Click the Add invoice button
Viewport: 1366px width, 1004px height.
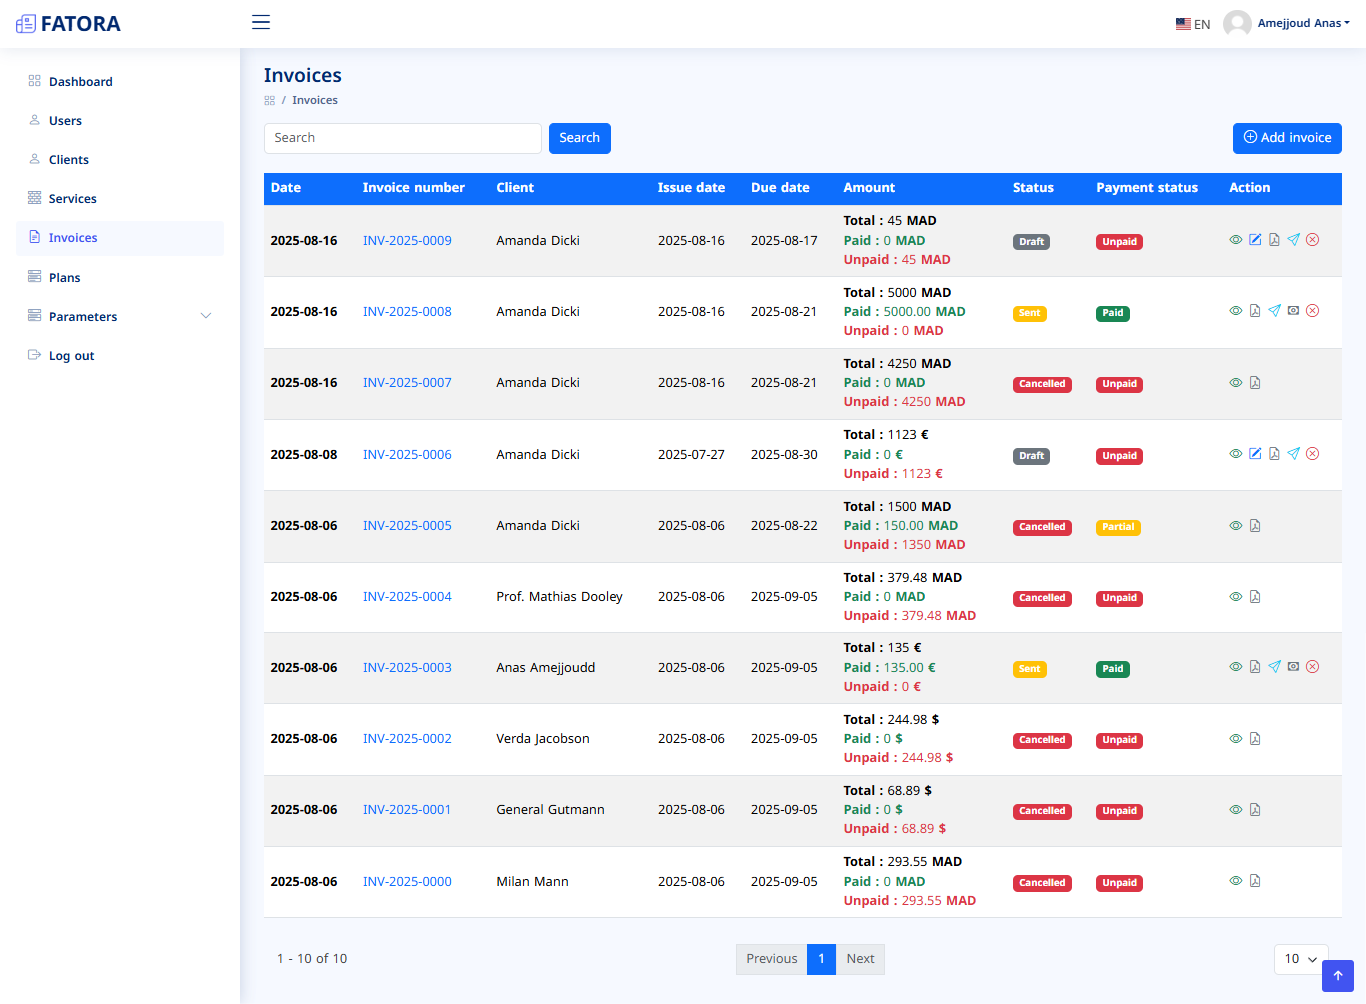[1286, 138]
